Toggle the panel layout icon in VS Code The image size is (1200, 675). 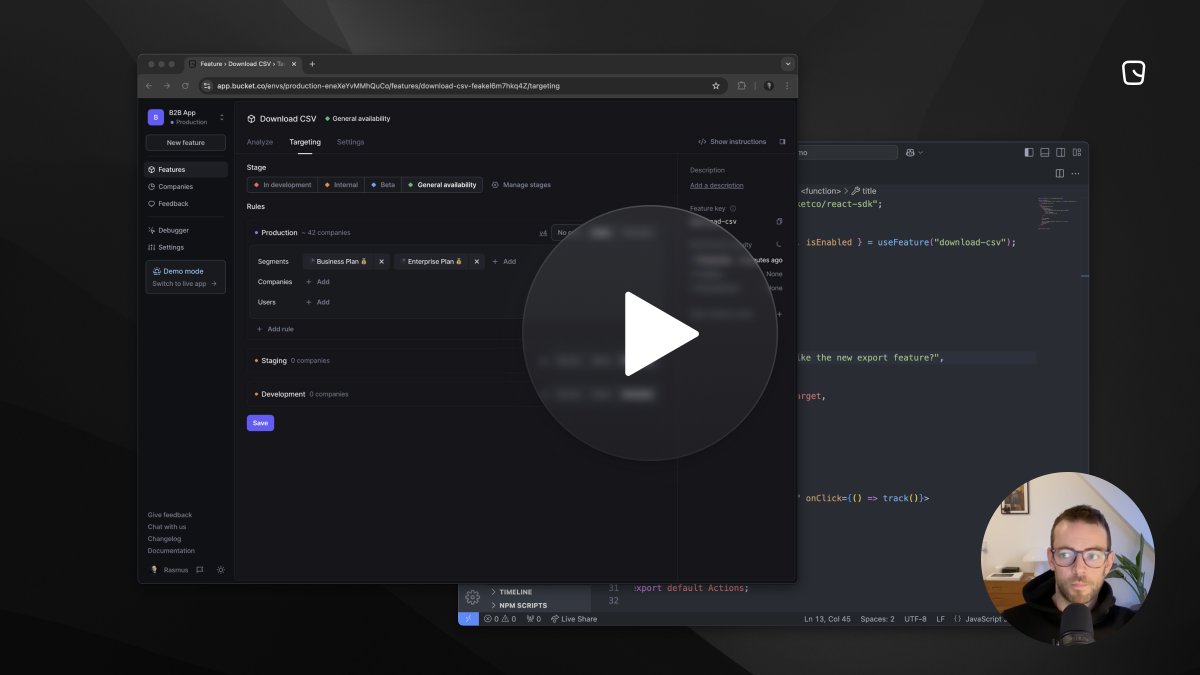click(x=1045, y=153)
